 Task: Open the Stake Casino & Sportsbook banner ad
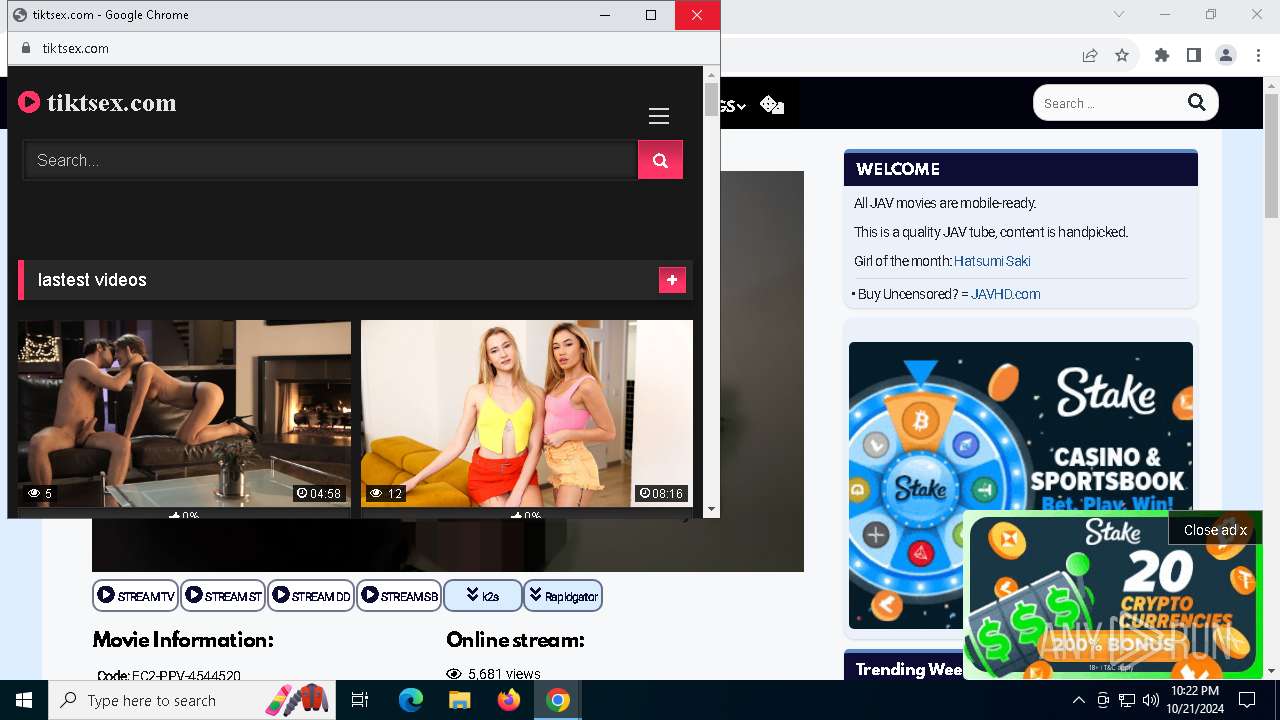click(1020, 484)
